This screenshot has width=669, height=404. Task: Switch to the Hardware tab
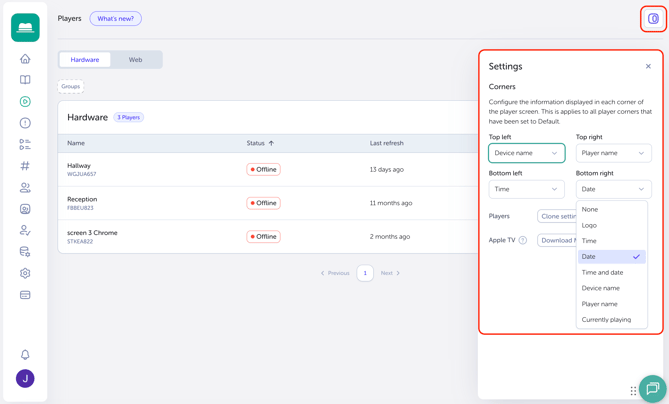click(x=85, y=60)
